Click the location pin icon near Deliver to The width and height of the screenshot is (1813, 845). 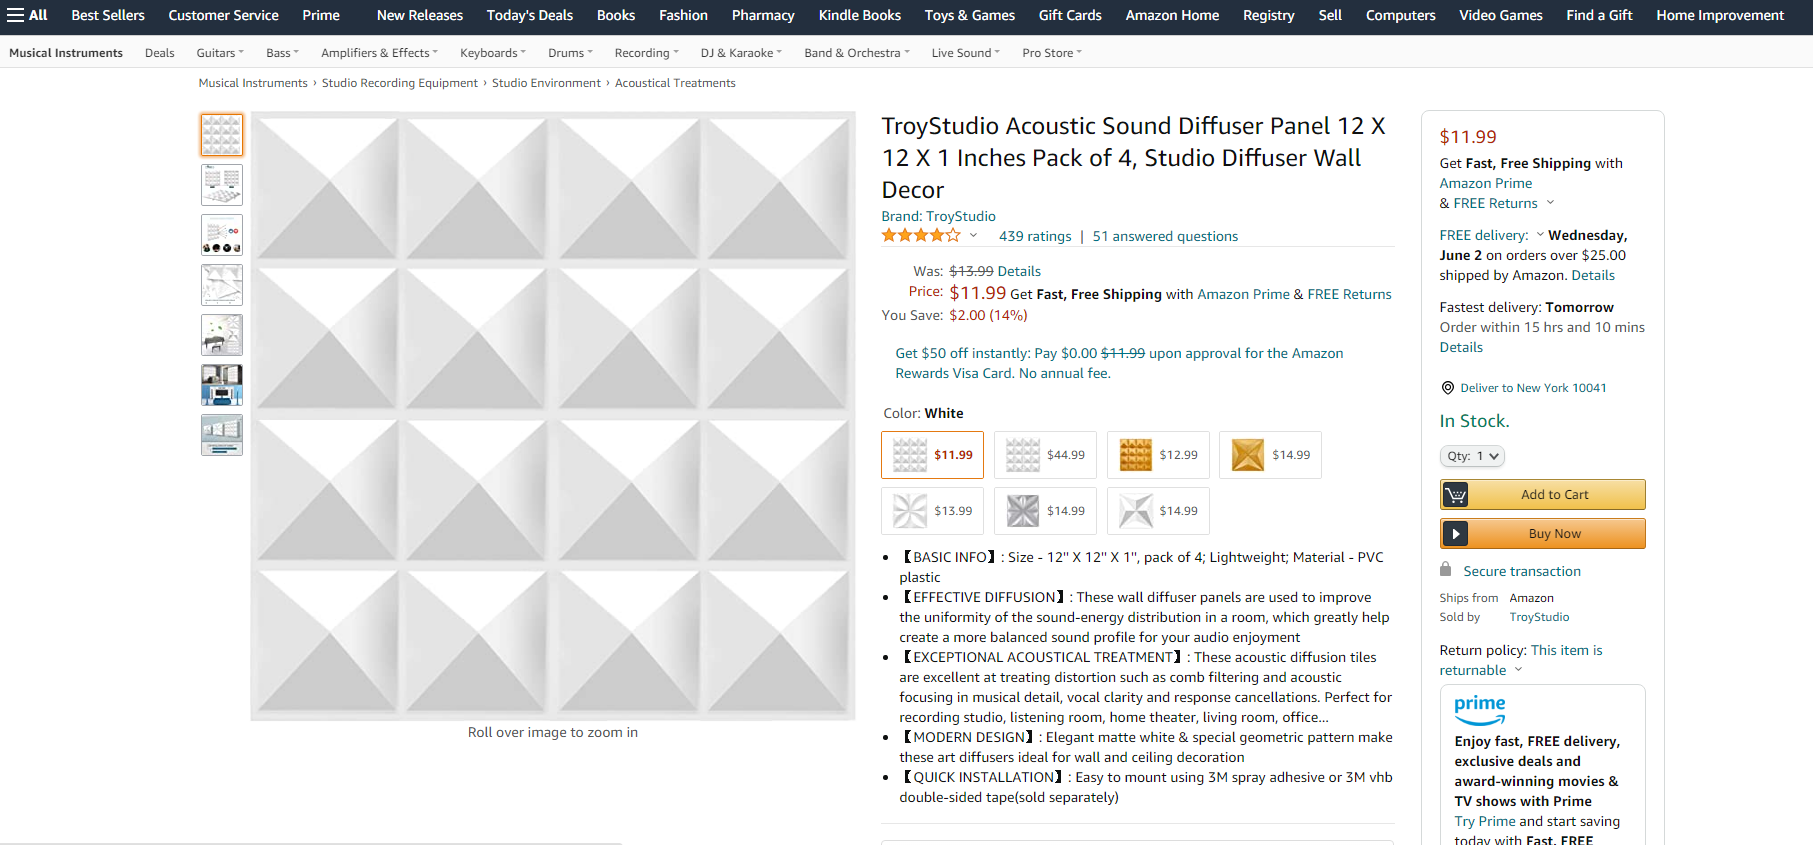[1447, 388]
